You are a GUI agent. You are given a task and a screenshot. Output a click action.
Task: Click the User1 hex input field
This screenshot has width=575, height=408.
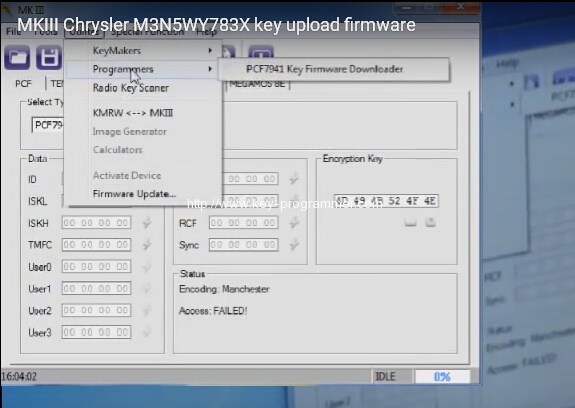pyautogui.click(x=96, y=288)
